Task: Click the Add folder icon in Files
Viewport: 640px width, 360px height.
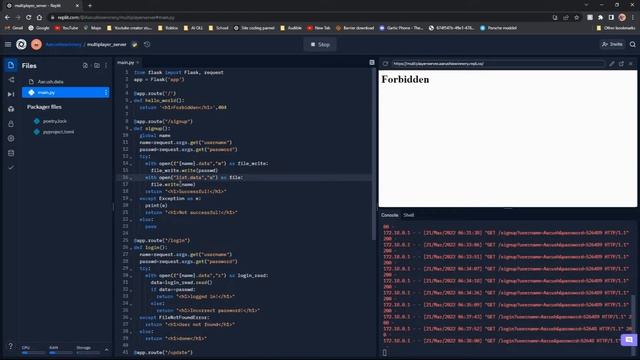Action: coord(97,66)
